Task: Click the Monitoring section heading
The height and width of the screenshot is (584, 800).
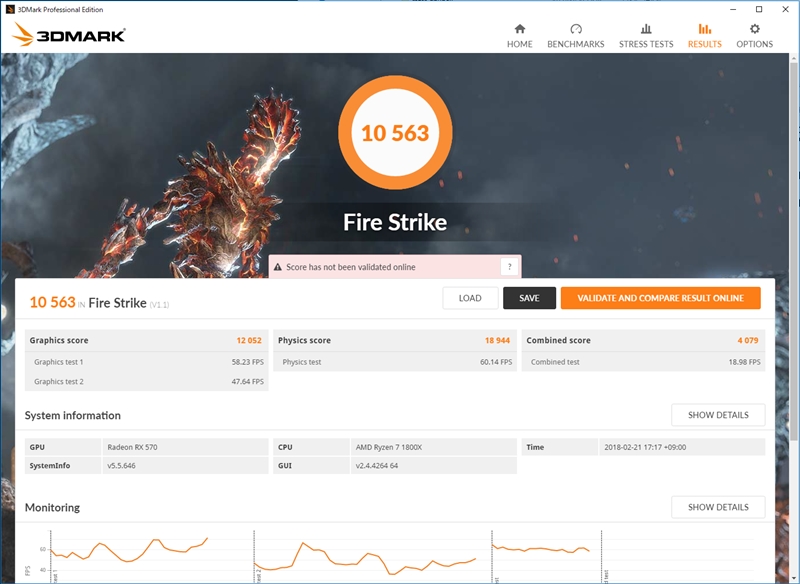Action: coord(53,507)
